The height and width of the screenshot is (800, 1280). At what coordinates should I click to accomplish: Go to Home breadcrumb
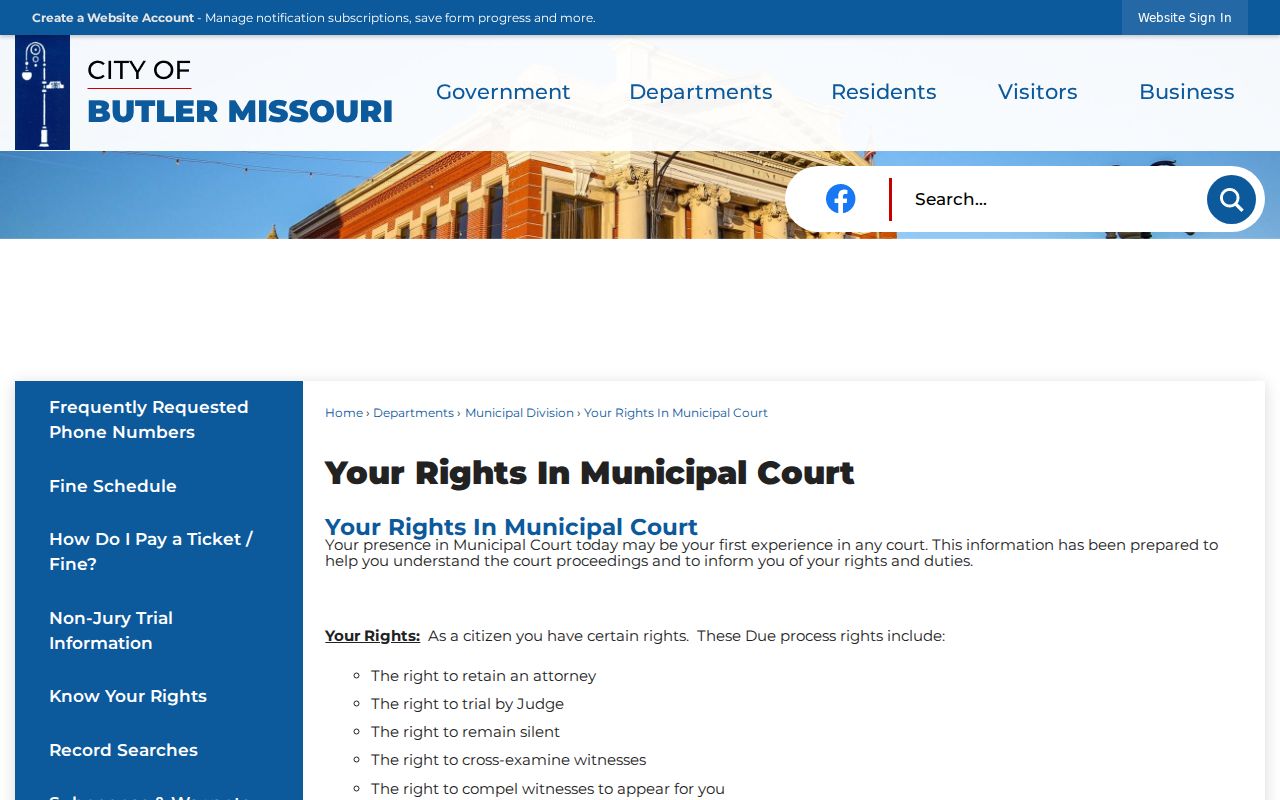coord(344,413)
